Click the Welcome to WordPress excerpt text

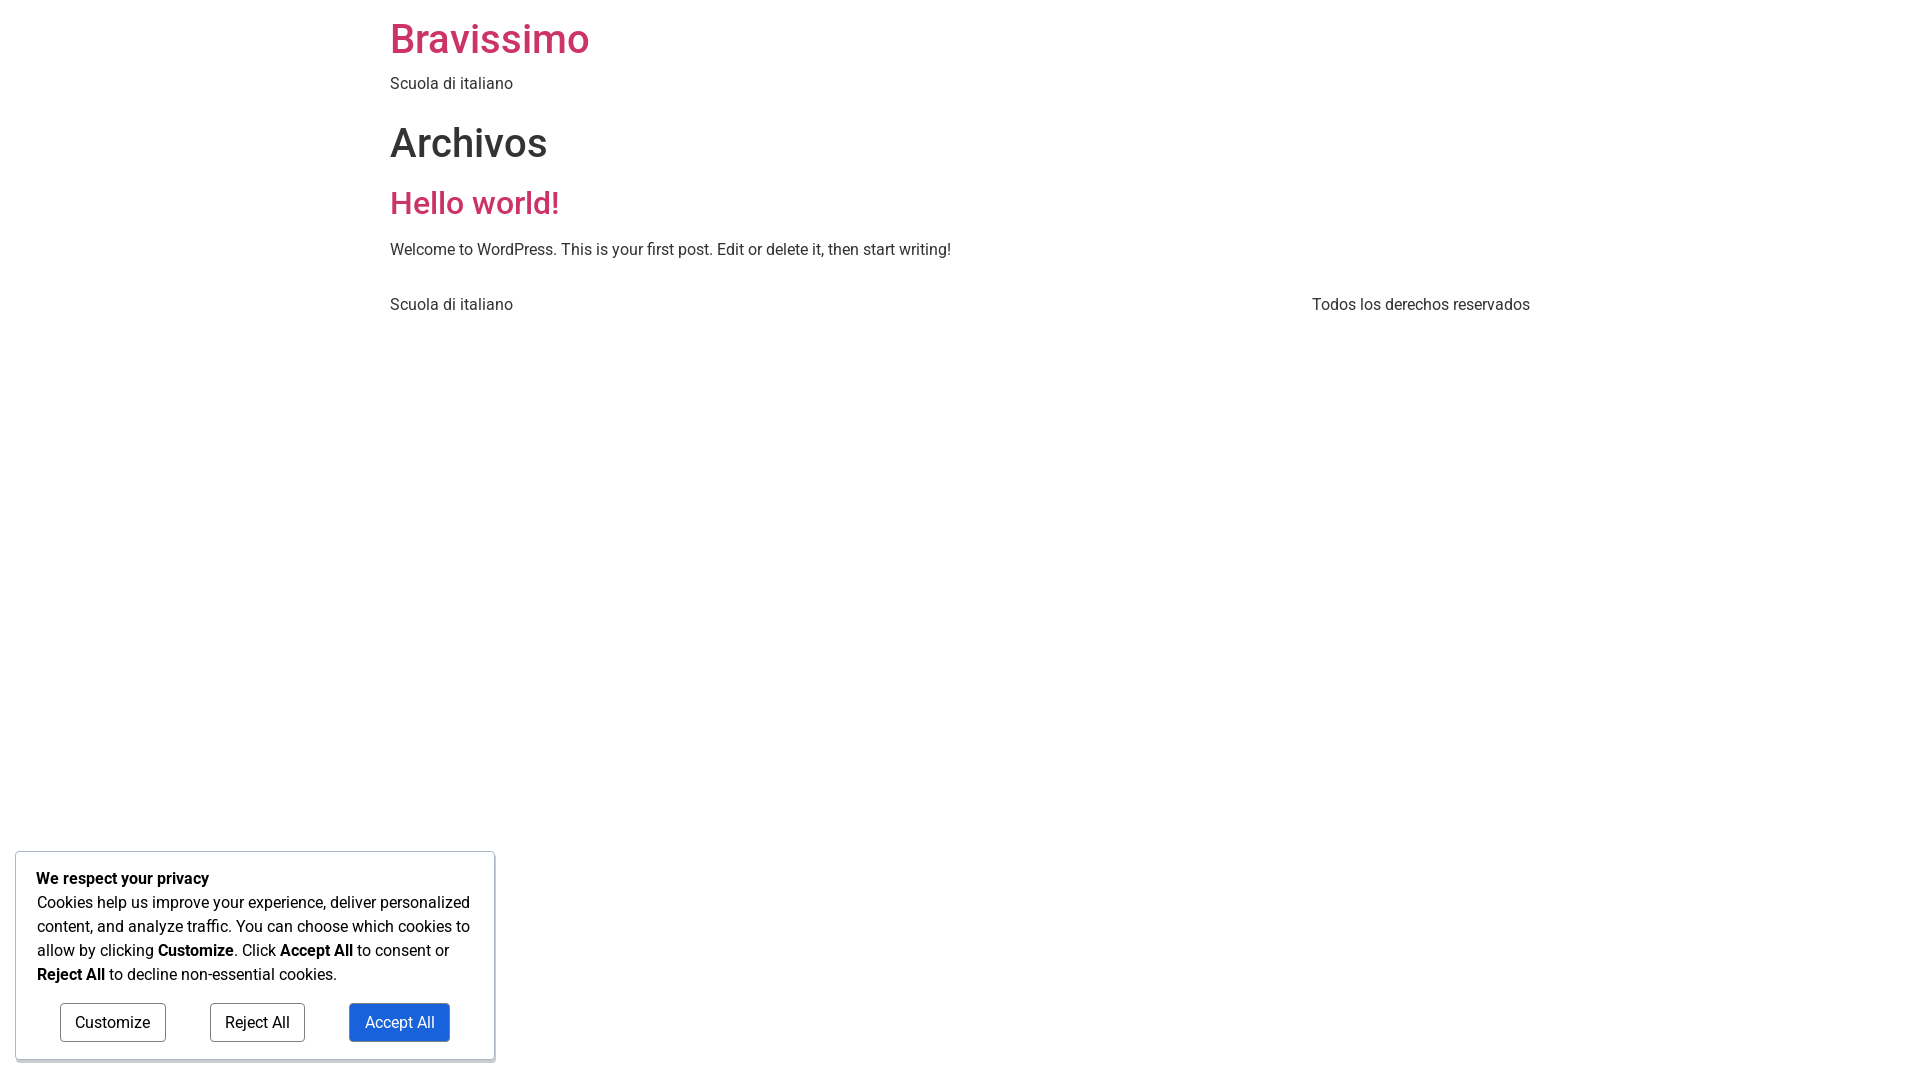tap(670, 250)
